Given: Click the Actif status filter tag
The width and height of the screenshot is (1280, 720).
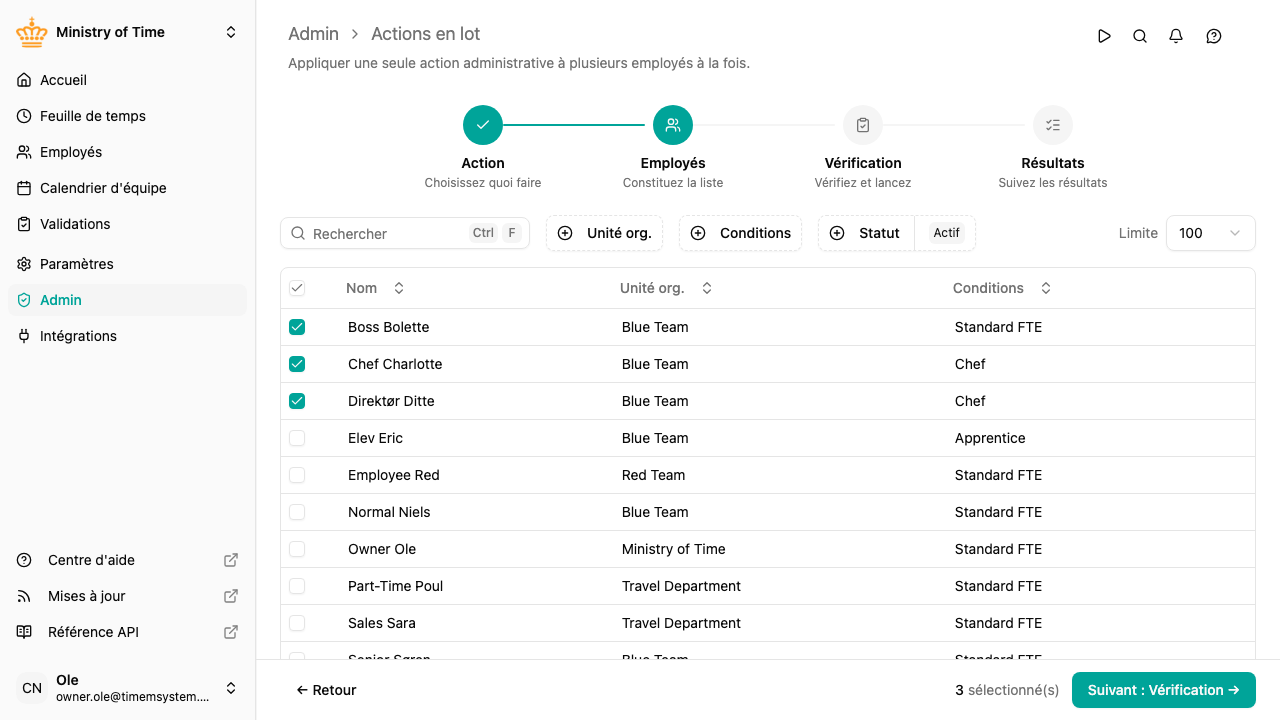Looking at the screenshot, I should [946, 233].
